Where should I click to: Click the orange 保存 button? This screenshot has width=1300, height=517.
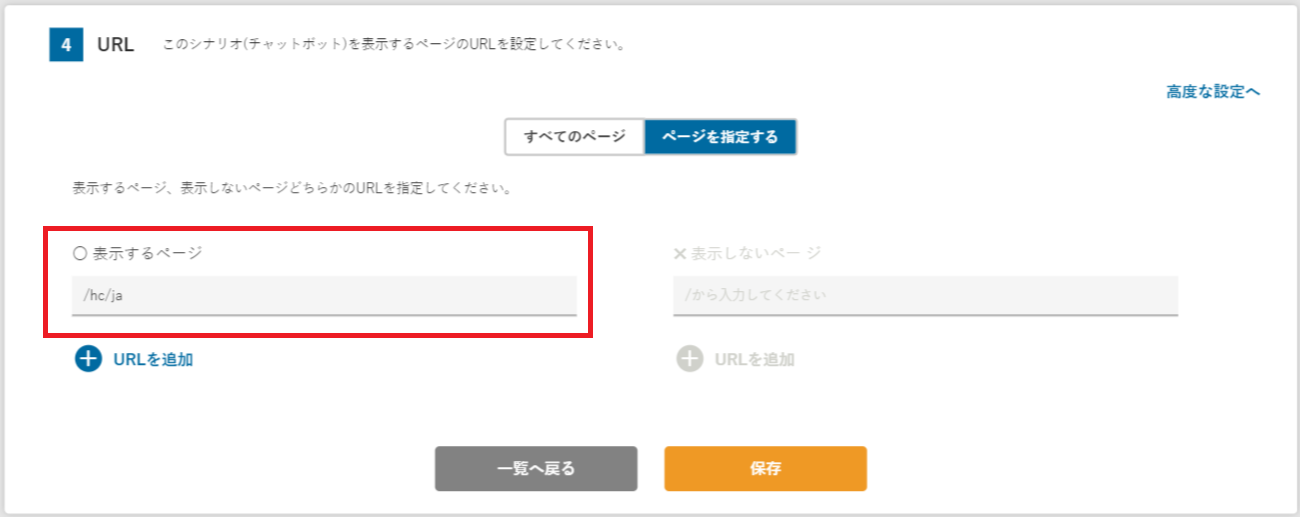[765, 468]
